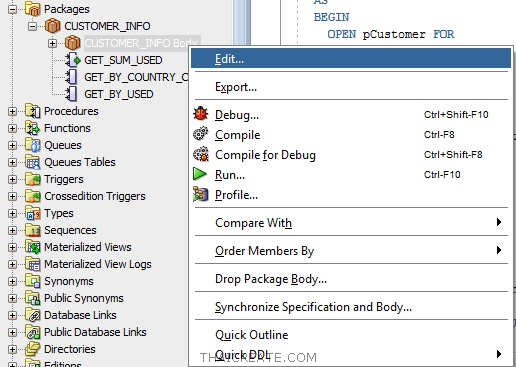The height and width of the screenshot is (367, 516).
Task: Click the GET_BY_USED procedure icon
Action: coord(71,94)
